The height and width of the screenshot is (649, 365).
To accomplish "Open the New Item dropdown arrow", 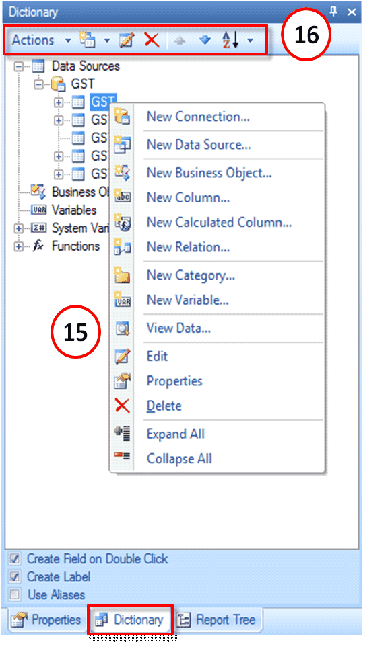I will (x=107, y=41).
